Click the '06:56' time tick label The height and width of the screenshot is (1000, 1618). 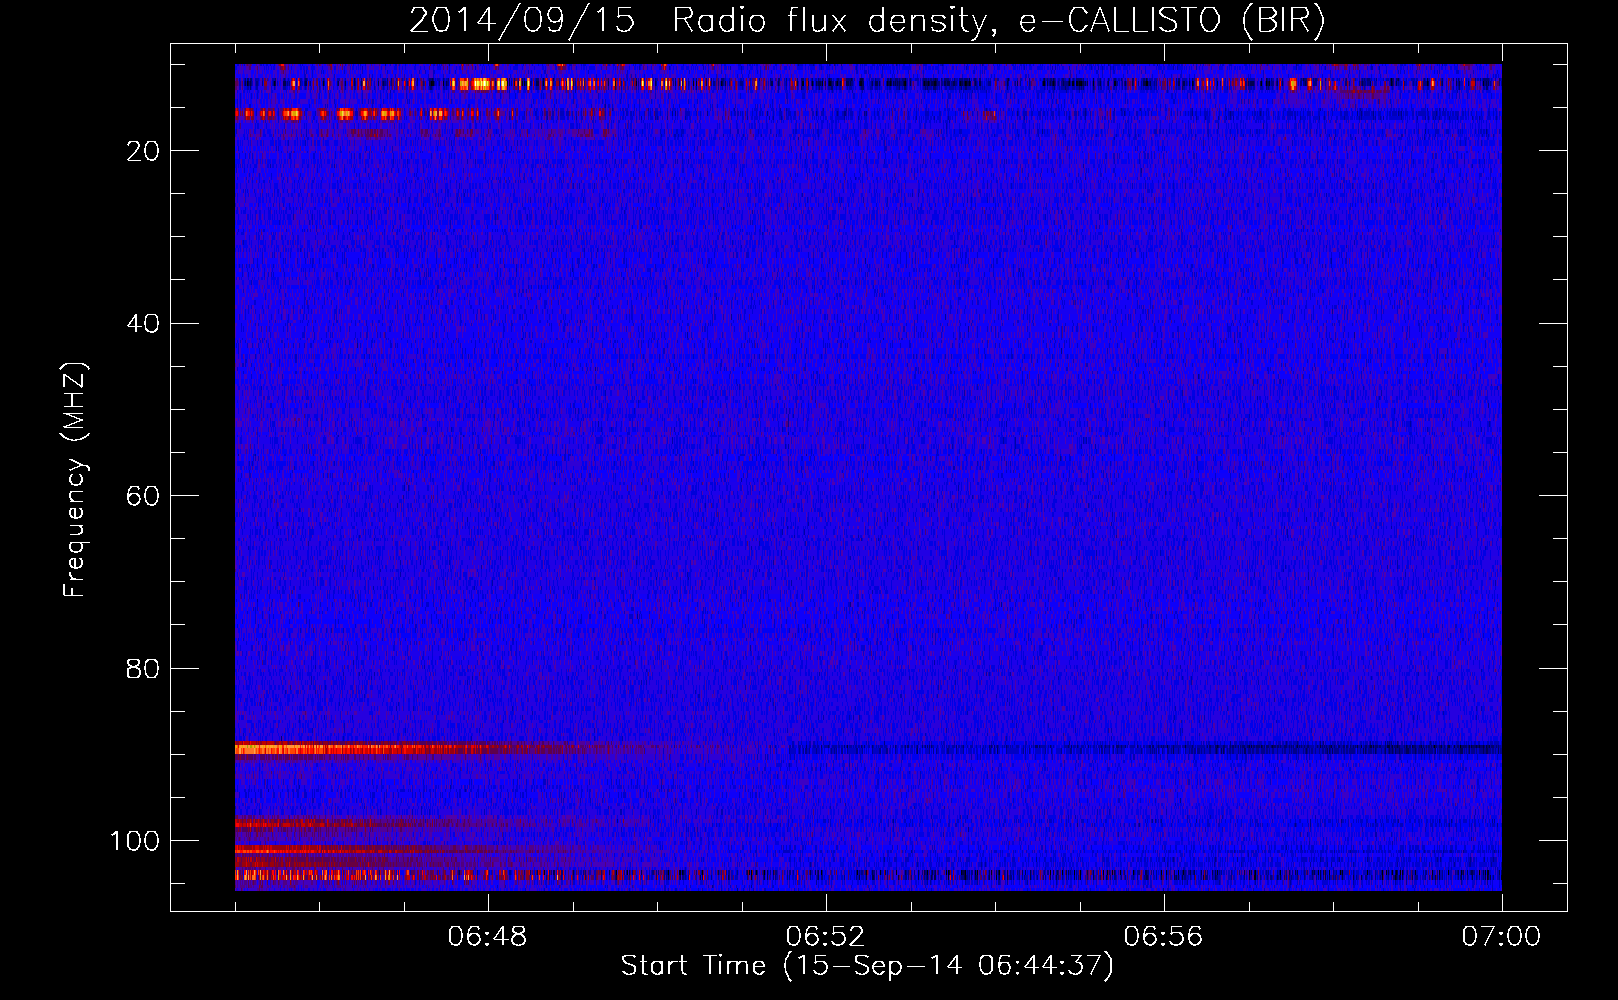[x=1163, y=937]
